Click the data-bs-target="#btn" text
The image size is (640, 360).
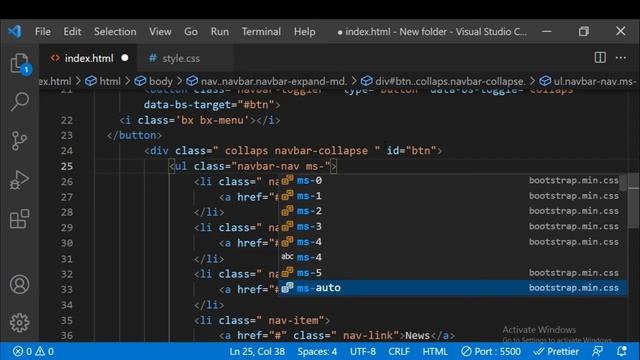(209, 105)
